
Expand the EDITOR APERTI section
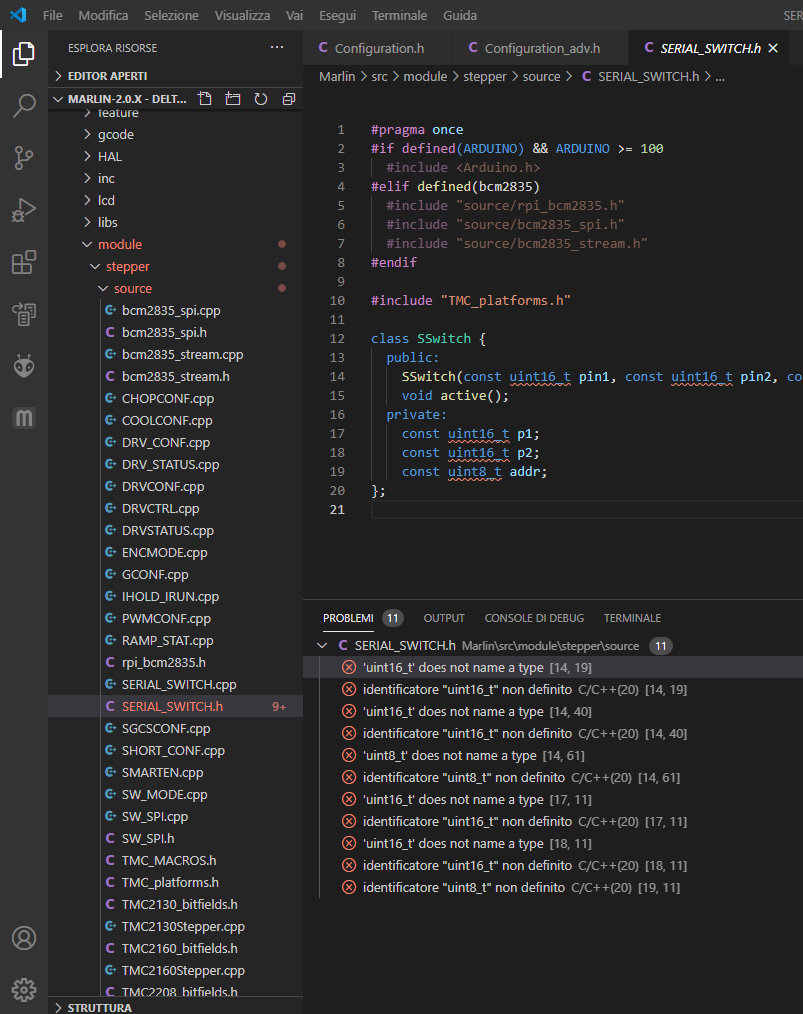(107, 75)
